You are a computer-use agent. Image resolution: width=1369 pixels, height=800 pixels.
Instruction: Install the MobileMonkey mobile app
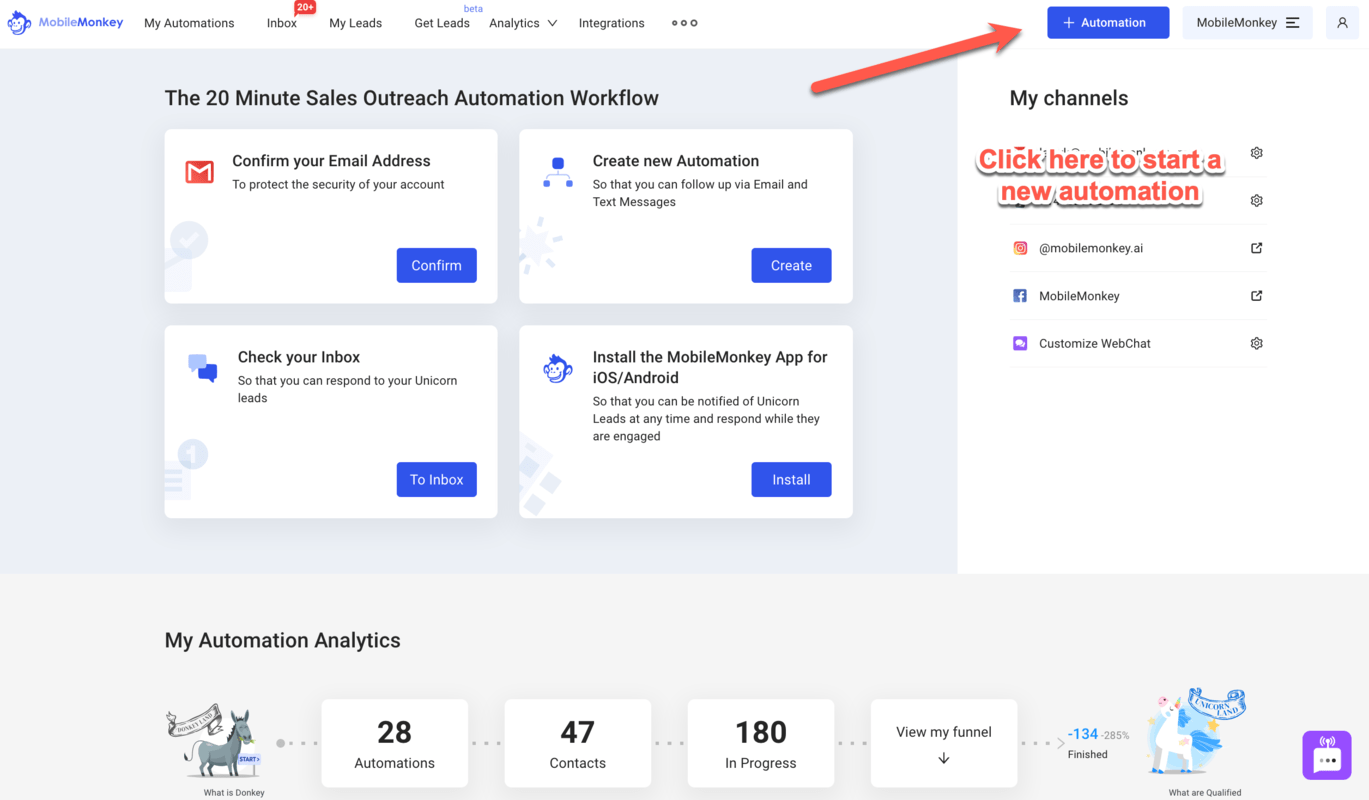pyautogui.click(x=791, y=479)
